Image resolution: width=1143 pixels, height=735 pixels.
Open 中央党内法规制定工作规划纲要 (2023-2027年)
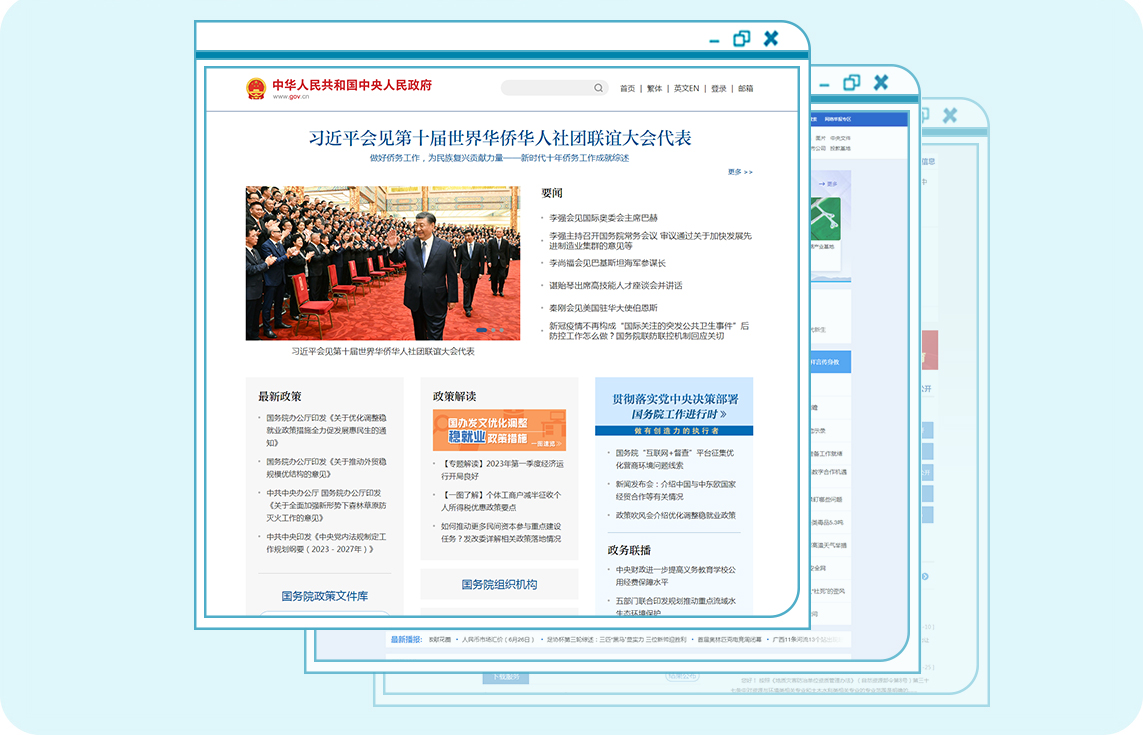(x=326, y=543)
